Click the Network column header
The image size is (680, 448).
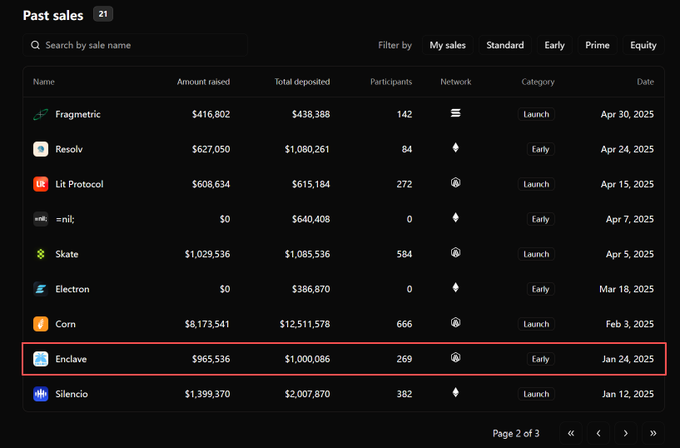tap(456, 82)
